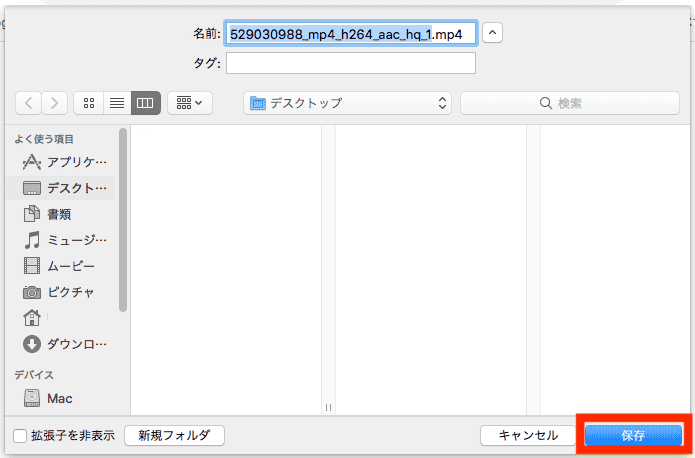Viewport: 695px width, 458px height.
Task: Click the column resize handle at bottom
Action: tap(328, 407)
